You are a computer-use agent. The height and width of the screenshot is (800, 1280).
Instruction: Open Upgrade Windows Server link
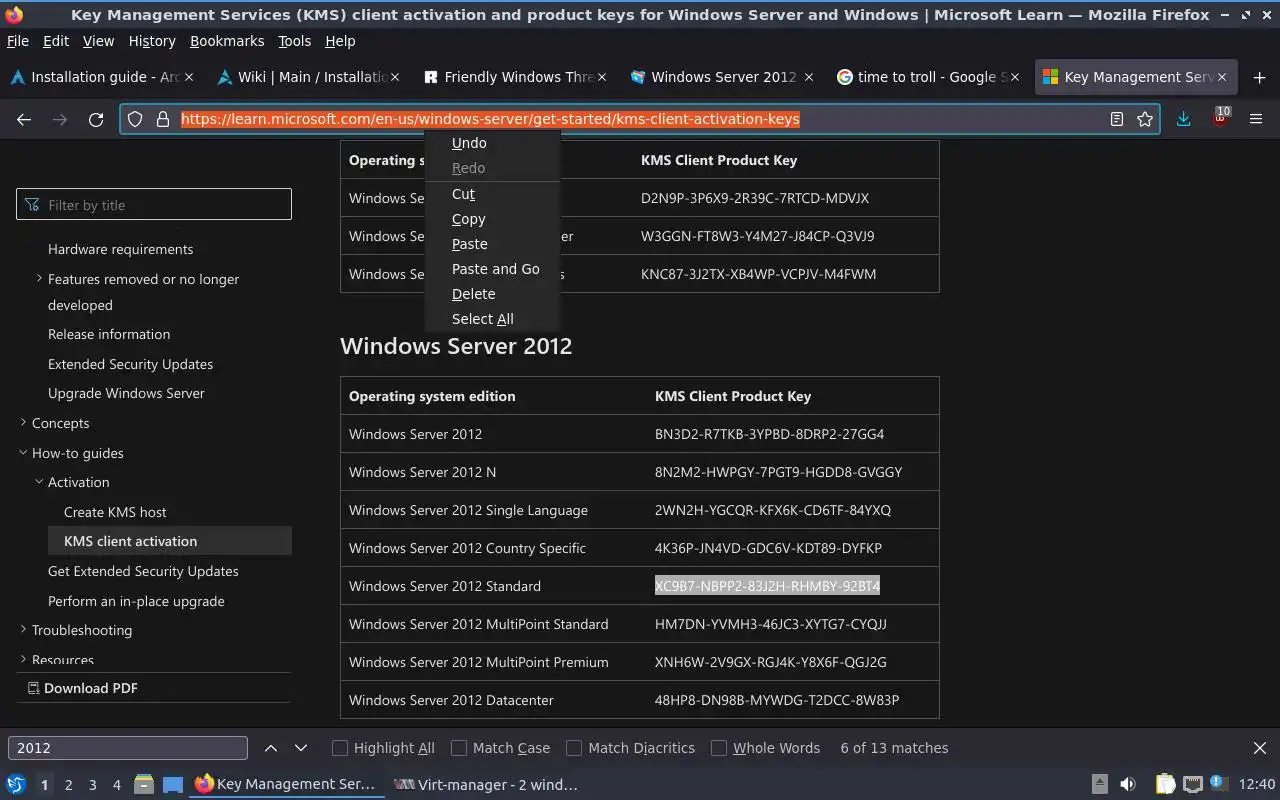click(x=126, y=393)
